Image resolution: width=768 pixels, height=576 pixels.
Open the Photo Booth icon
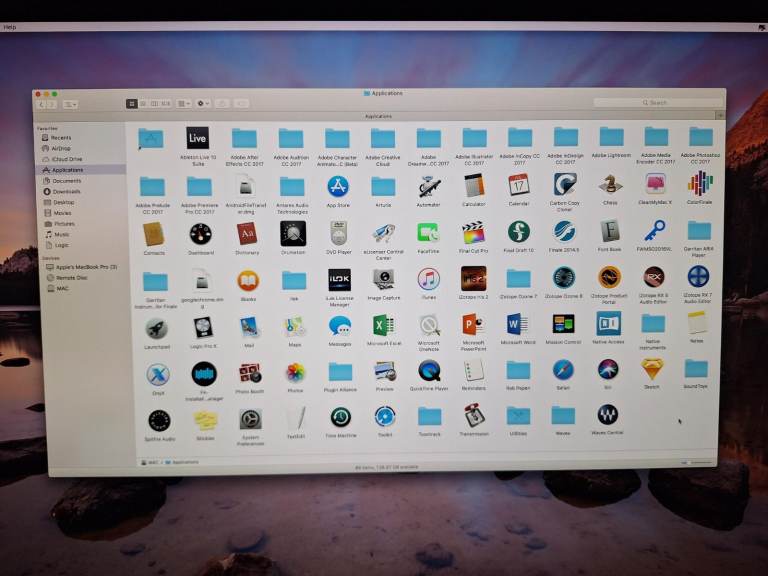tap(250, 374)
